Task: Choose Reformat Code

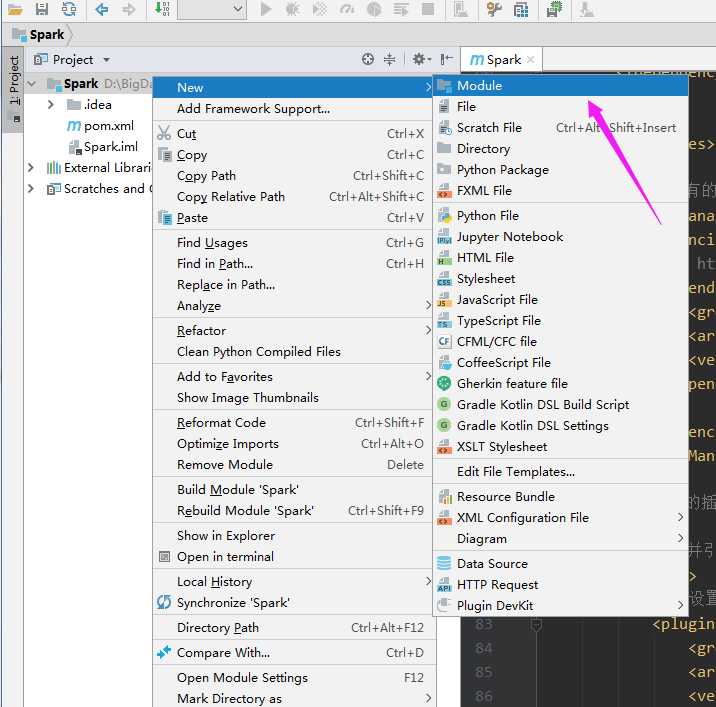Action: pos(293,423)
